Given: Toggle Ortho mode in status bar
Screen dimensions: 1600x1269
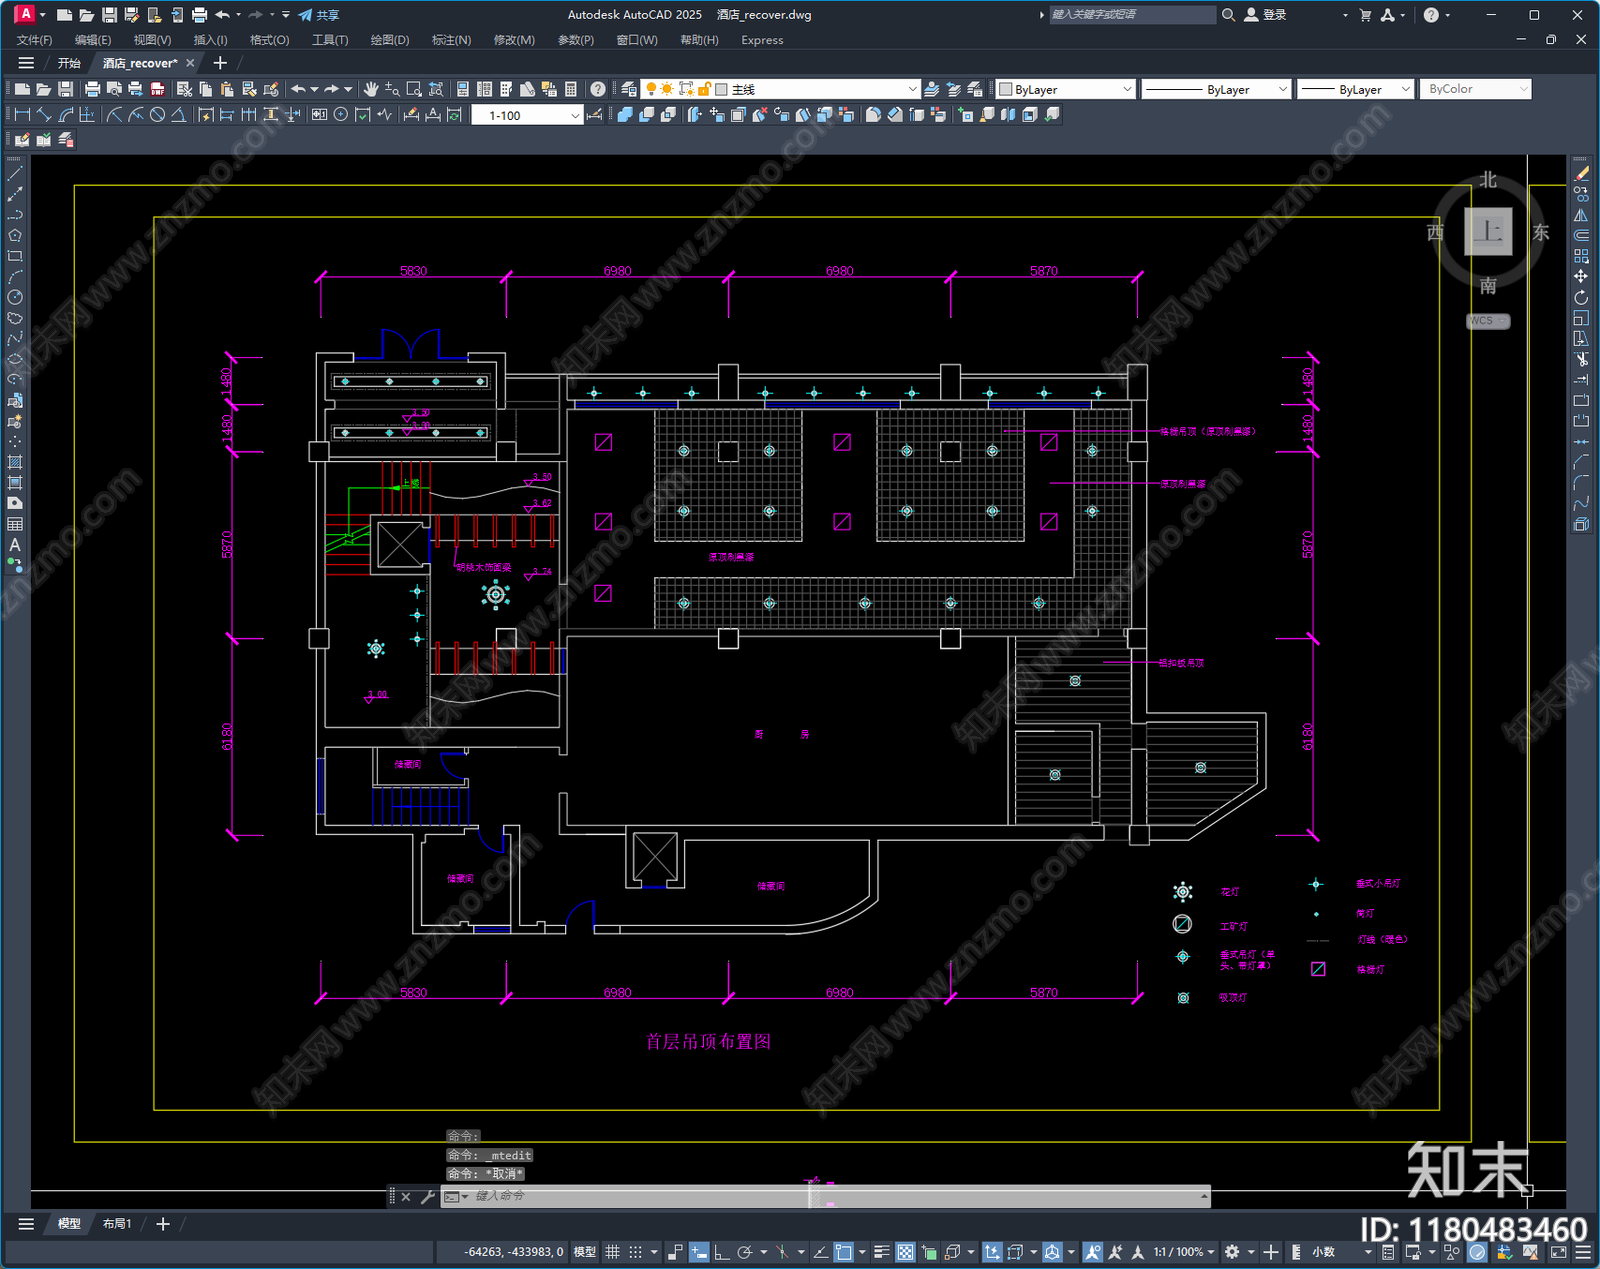Looking at the screenshot, I should point(721,1252).
